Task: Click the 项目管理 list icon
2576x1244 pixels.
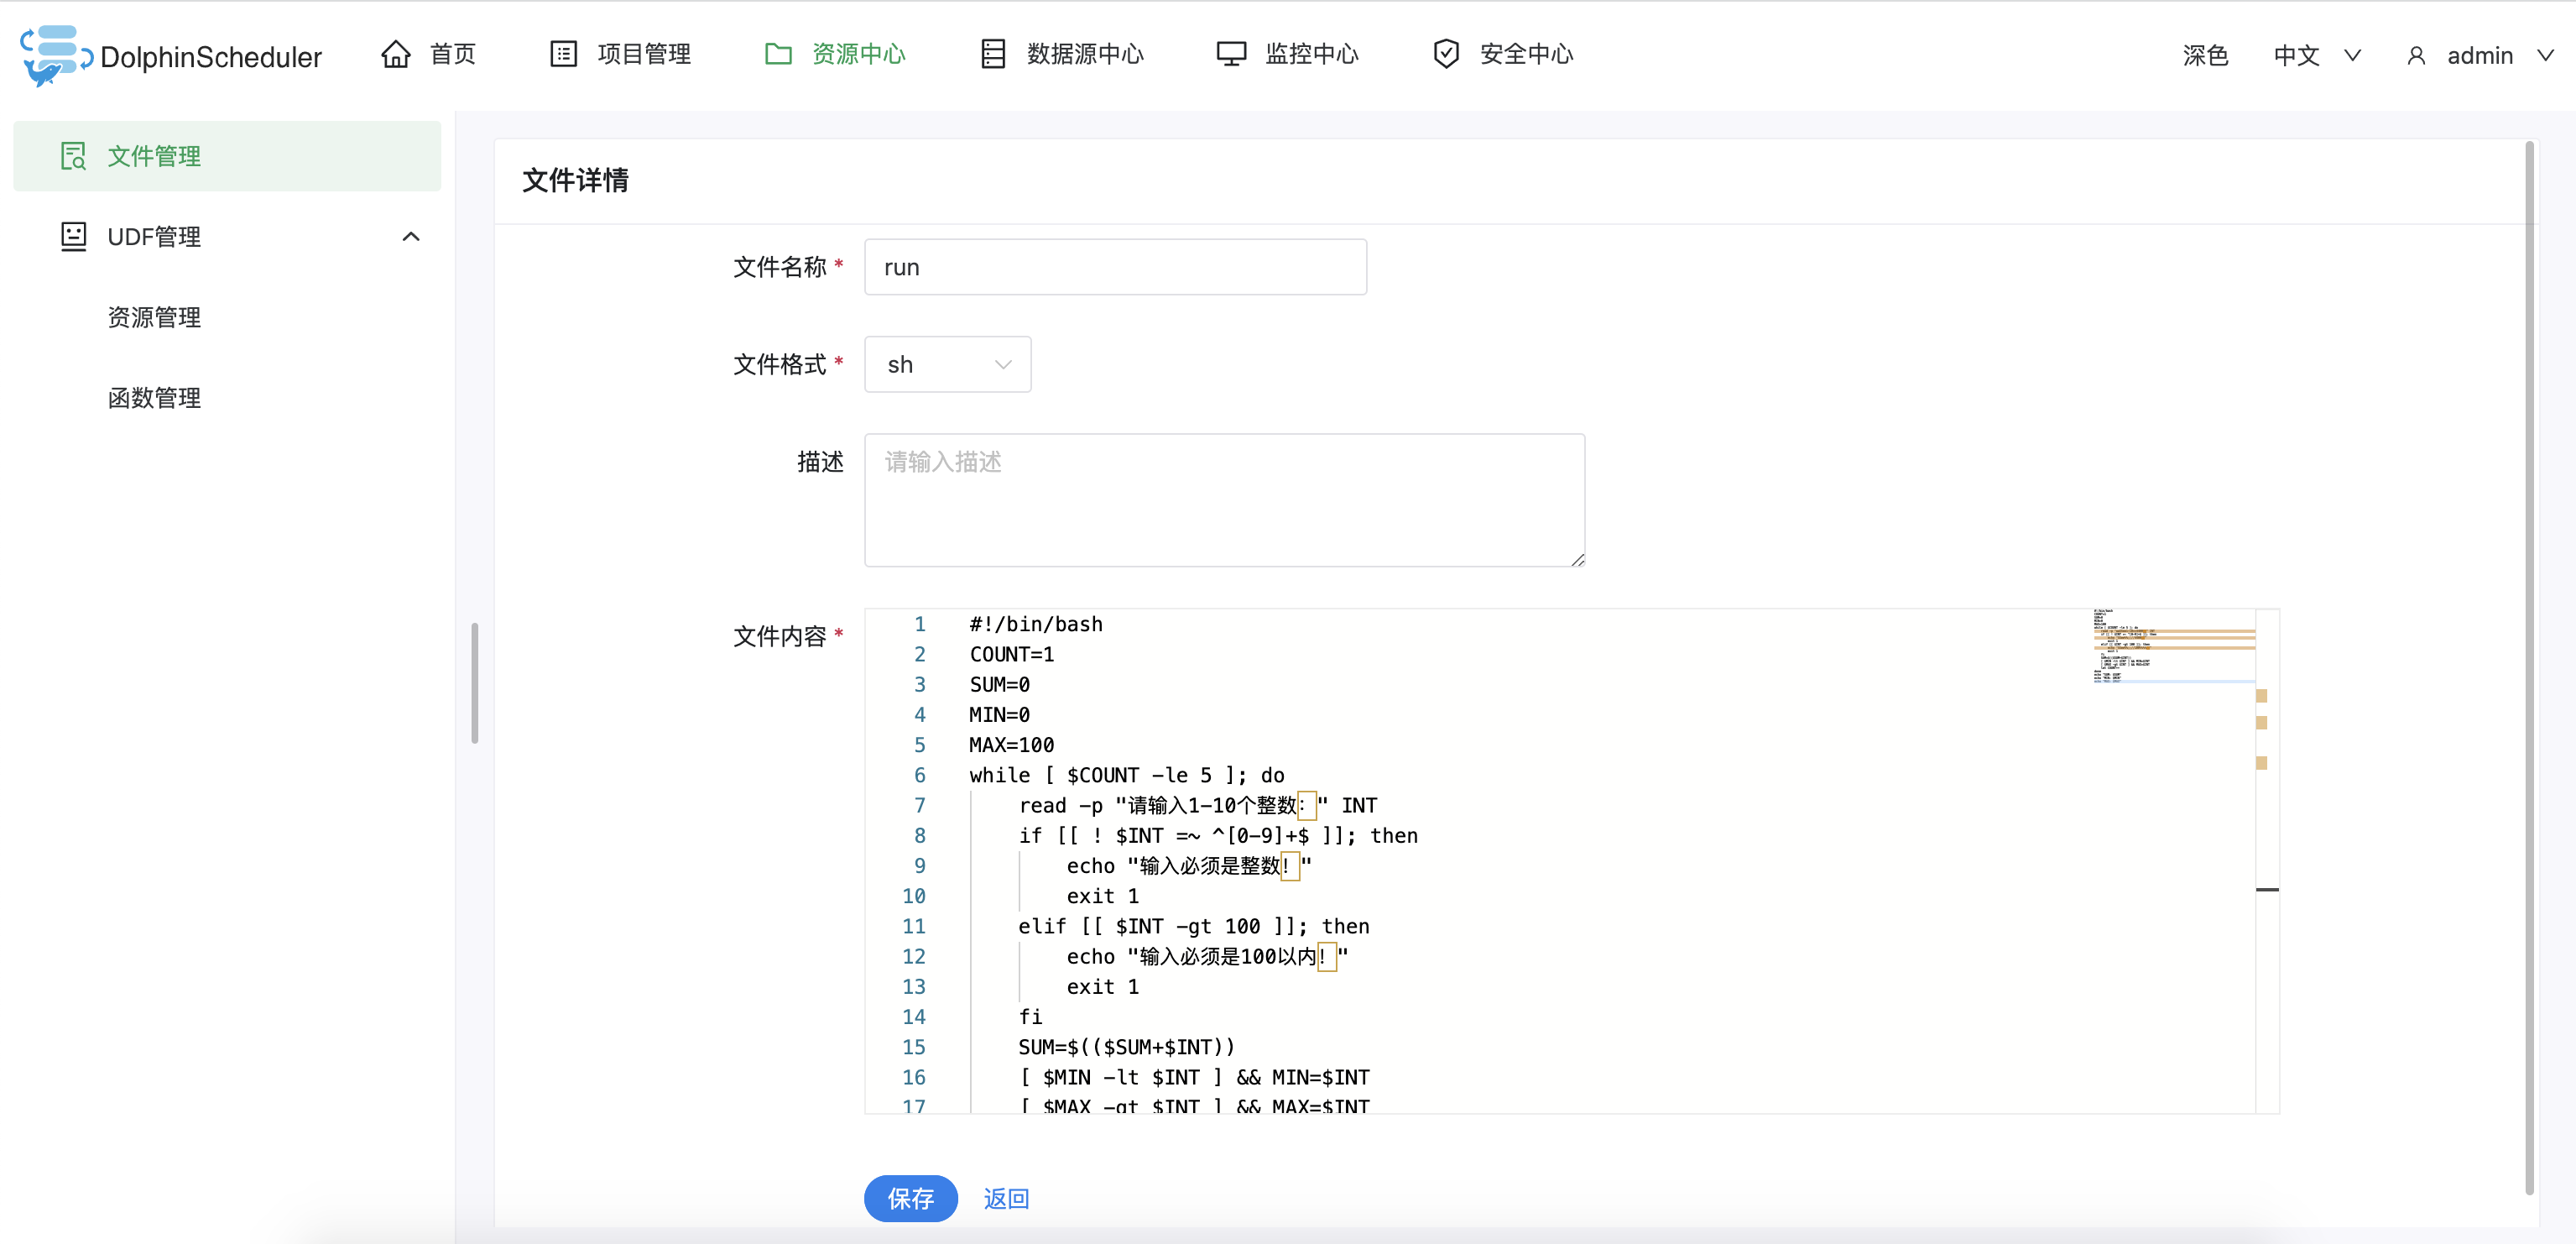Action: pyautogui.click(x=564, y=54)
